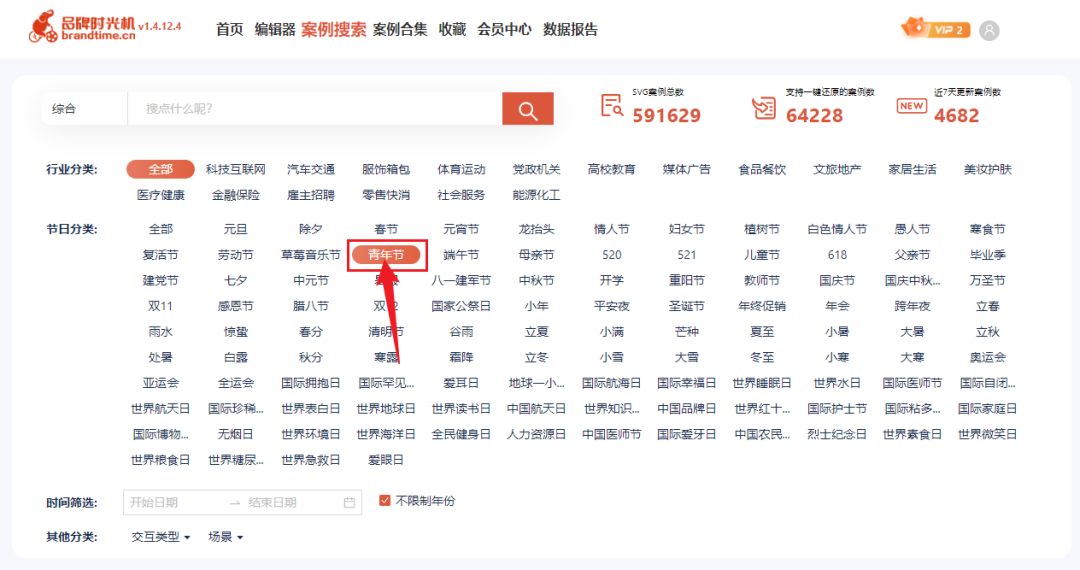
Task: Choose the 高校教育 industry filter
Action: [x=612, y=169]
